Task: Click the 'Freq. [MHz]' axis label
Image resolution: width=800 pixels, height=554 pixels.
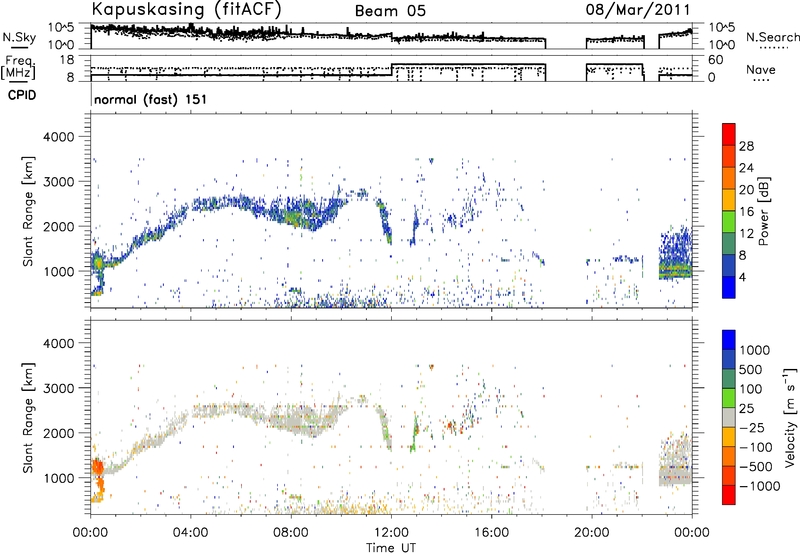Action: (19, 67)
